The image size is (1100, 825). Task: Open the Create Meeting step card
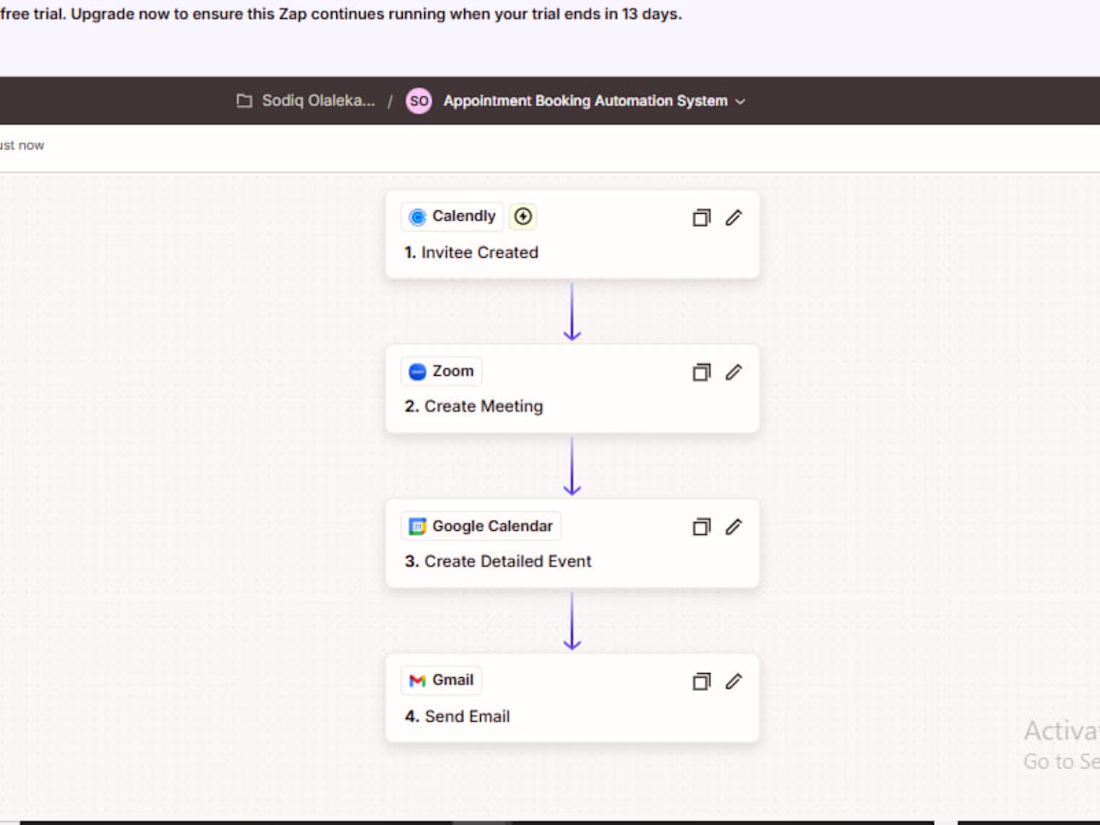[x=572, y=389]
